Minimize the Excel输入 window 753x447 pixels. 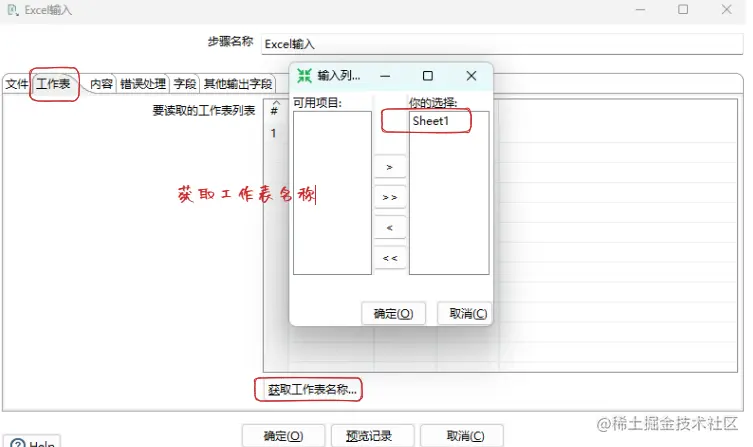640,10
